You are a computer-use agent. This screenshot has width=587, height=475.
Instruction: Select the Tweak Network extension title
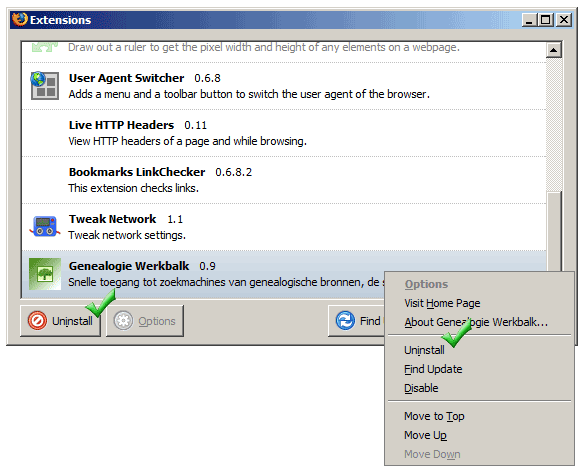[112, 219]
